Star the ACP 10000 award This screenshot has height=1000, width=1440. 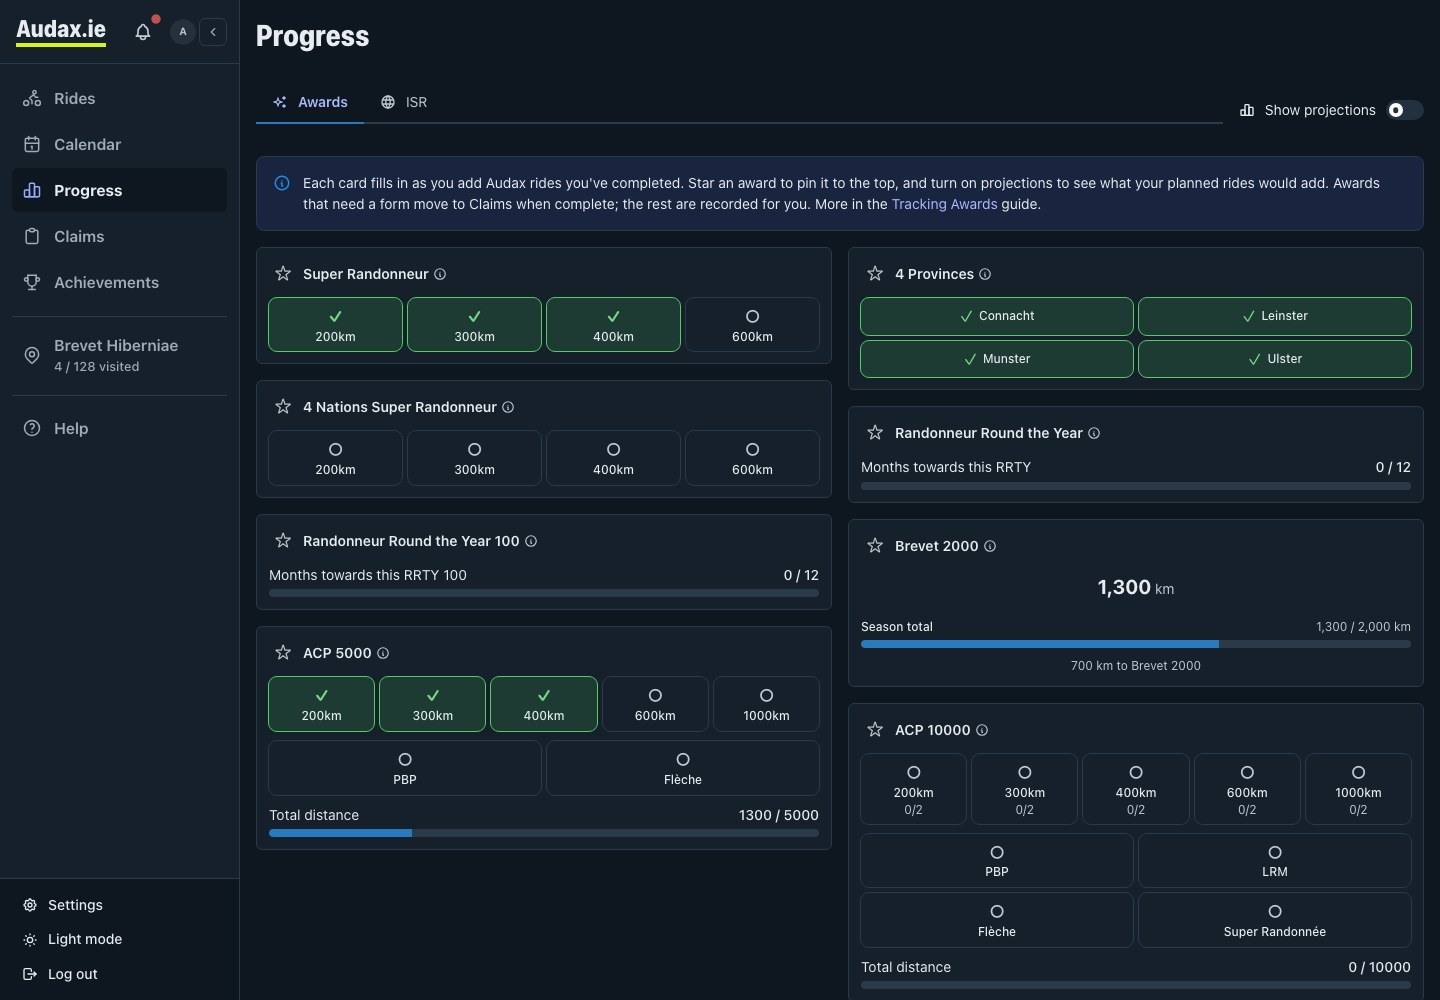(875, 730)
